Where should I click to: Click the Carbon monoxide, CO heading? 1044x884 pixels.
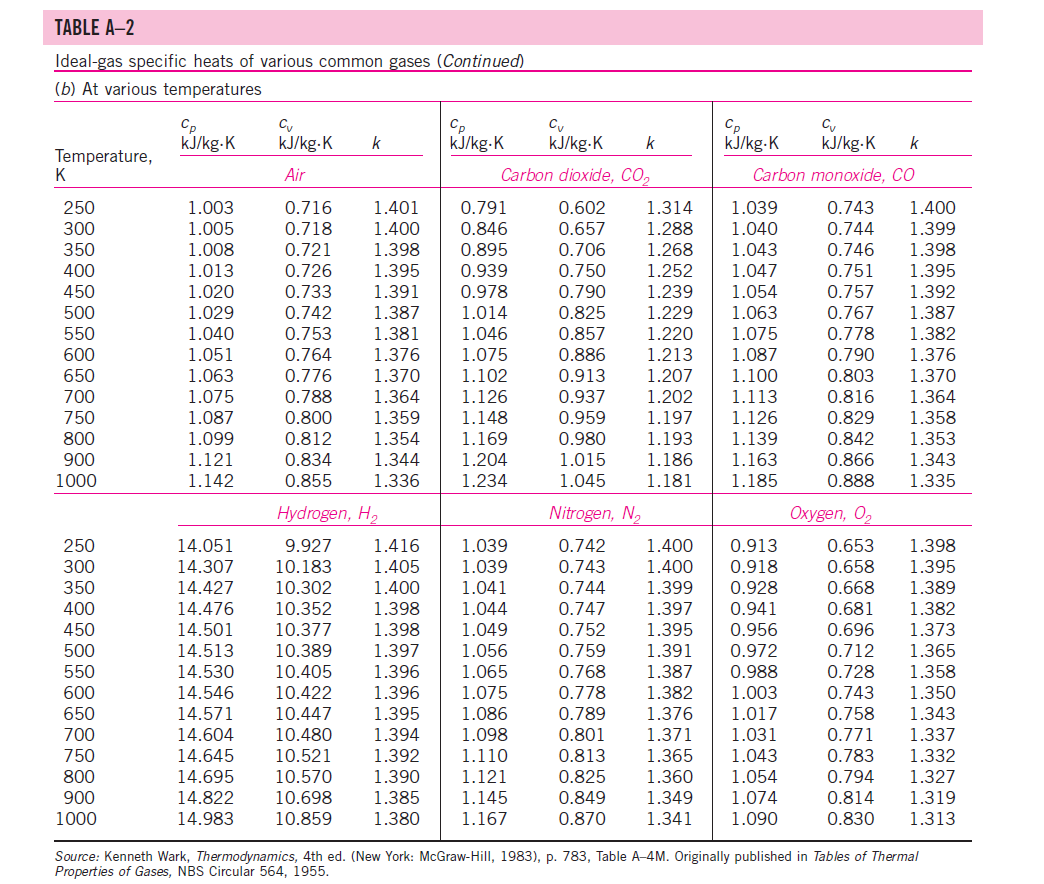[833, 175]
